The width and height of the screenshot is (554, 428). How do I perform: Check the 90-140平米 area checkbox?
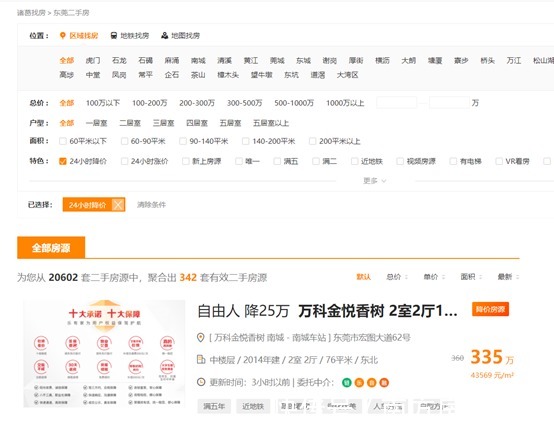tap(183, 141)
